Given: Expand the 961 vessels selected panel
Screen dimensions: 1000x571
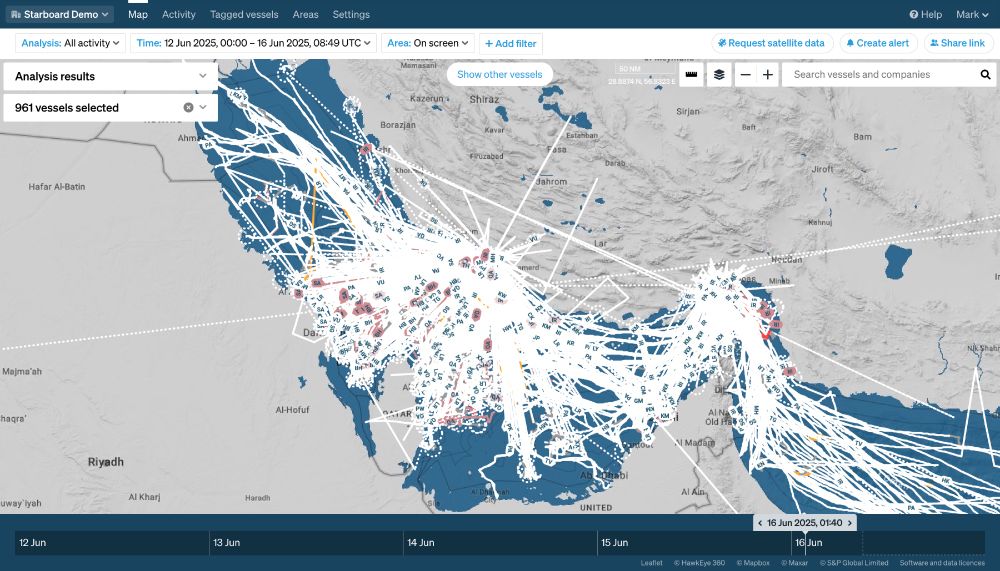Looking at the screenshot, I should [203, 107].
